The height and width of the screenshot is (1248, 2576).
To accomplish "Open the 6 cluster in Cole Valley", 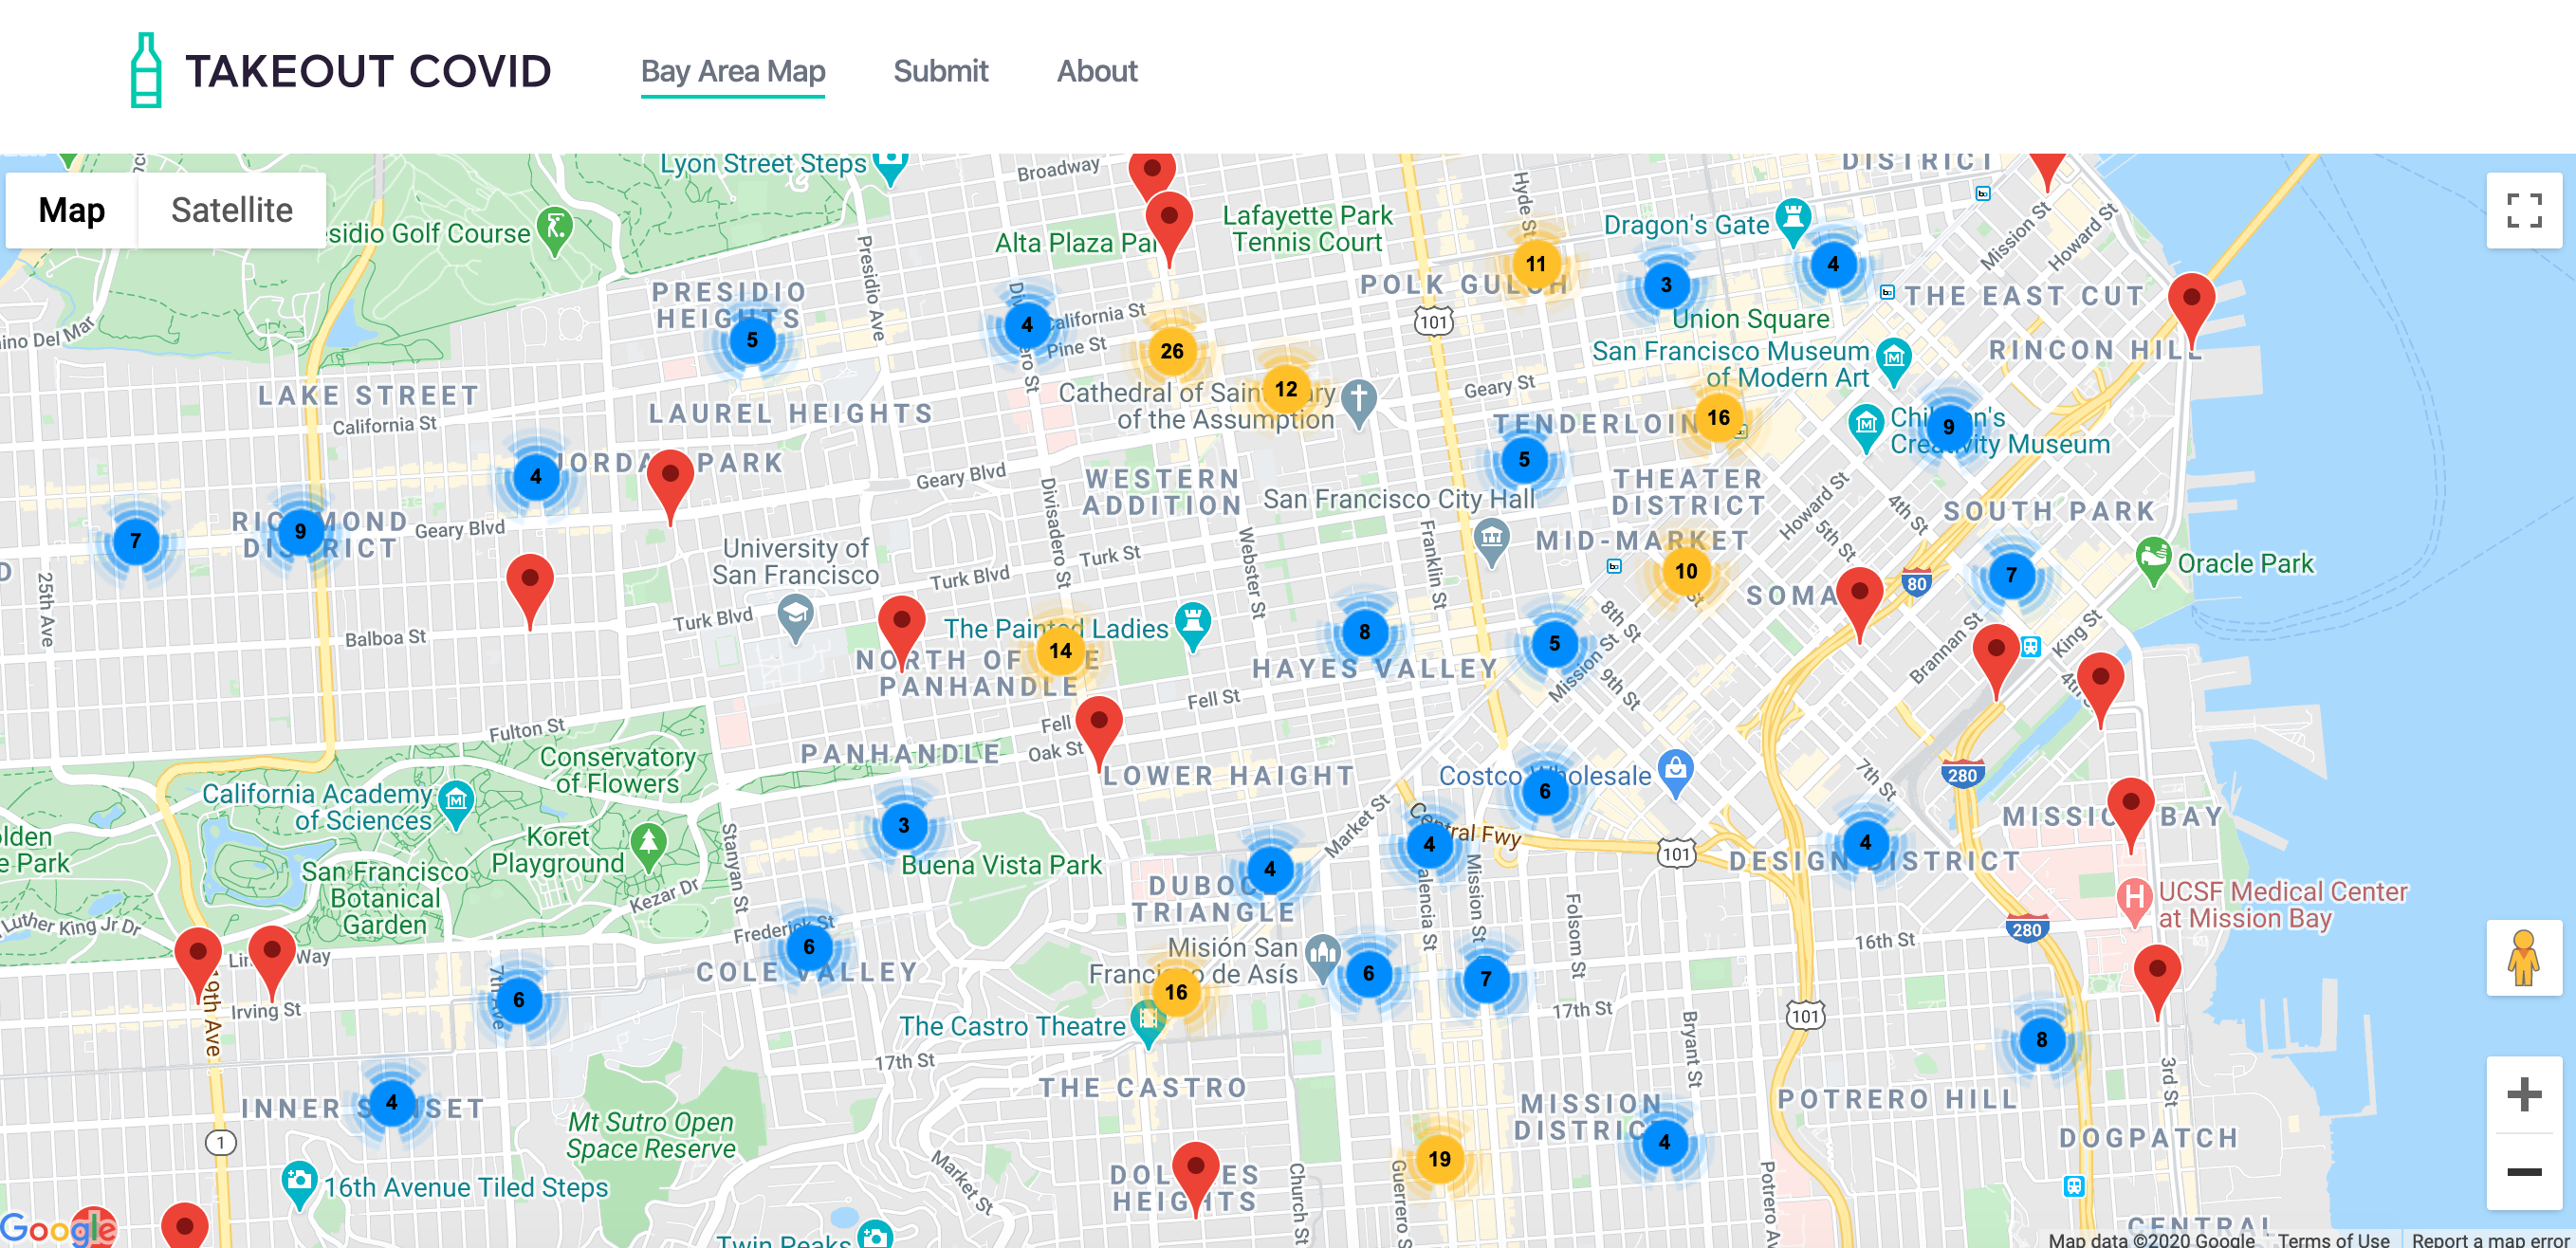I will [x=808, y=947].
